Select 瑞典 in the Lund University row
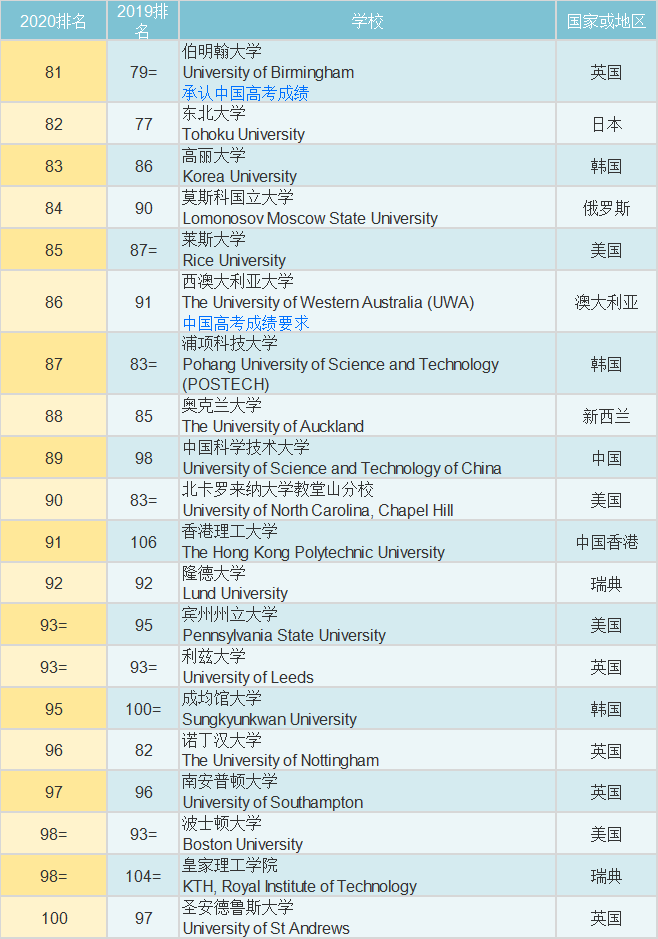 (x=607, y=584)
